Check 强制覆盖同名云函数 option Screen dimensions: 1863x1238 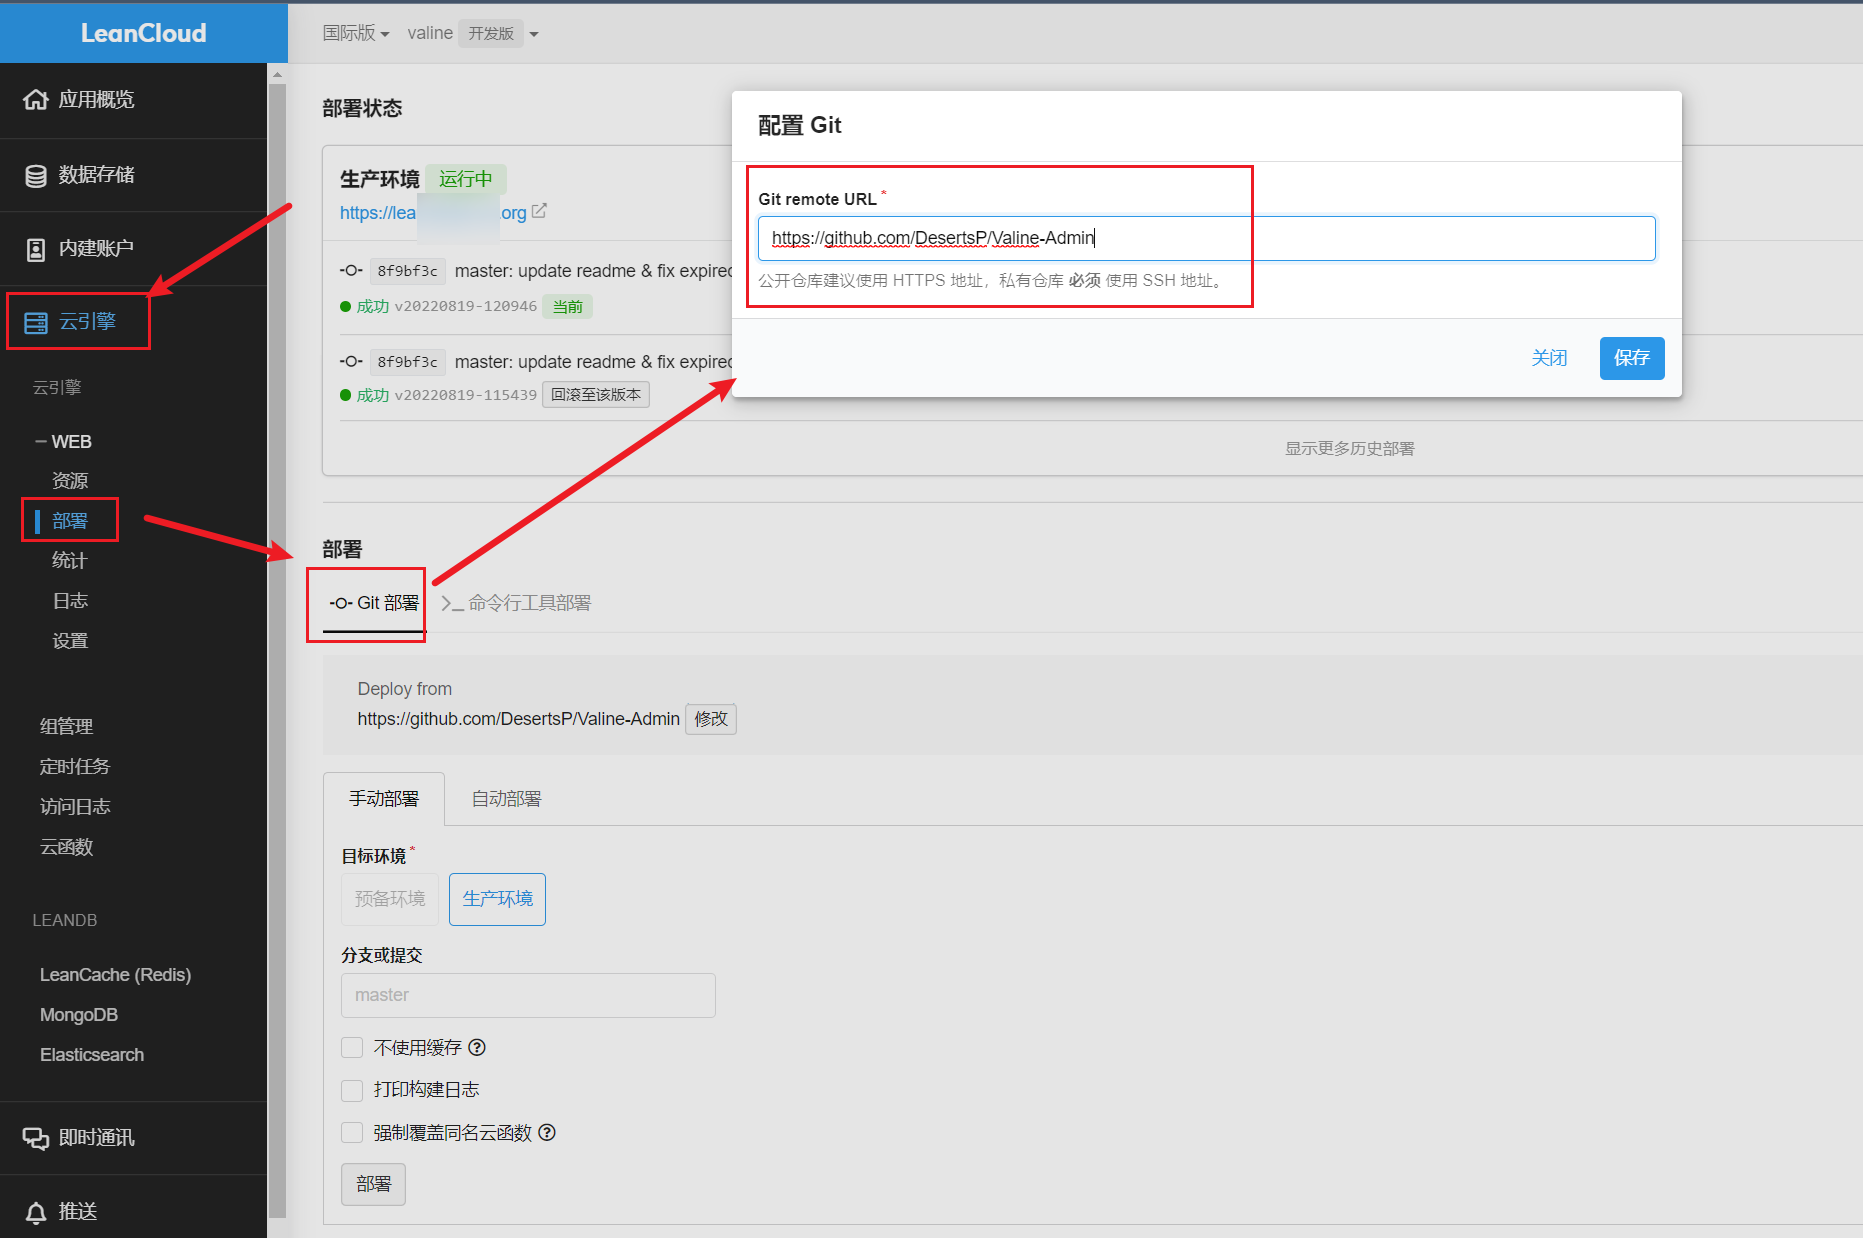(x=352, y=1132)
